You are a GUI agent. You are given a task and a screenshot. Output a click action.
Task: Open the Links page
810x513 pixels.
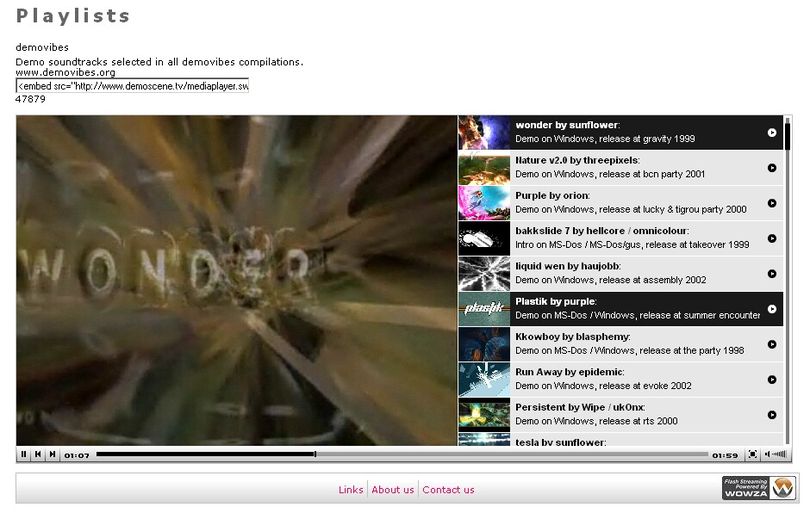(x=351, y=490)
